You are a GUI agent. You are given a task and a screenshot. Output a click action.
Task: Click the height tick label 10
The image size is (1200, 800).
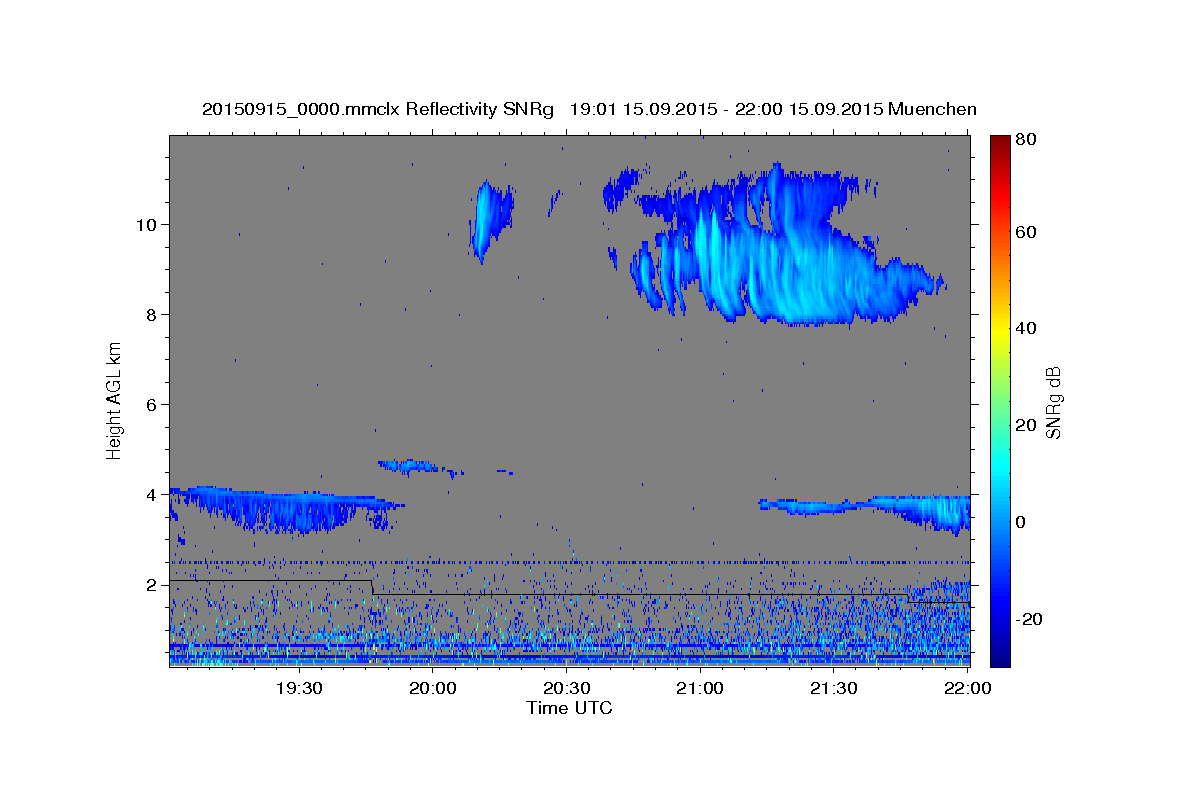[x=147, y=224]
